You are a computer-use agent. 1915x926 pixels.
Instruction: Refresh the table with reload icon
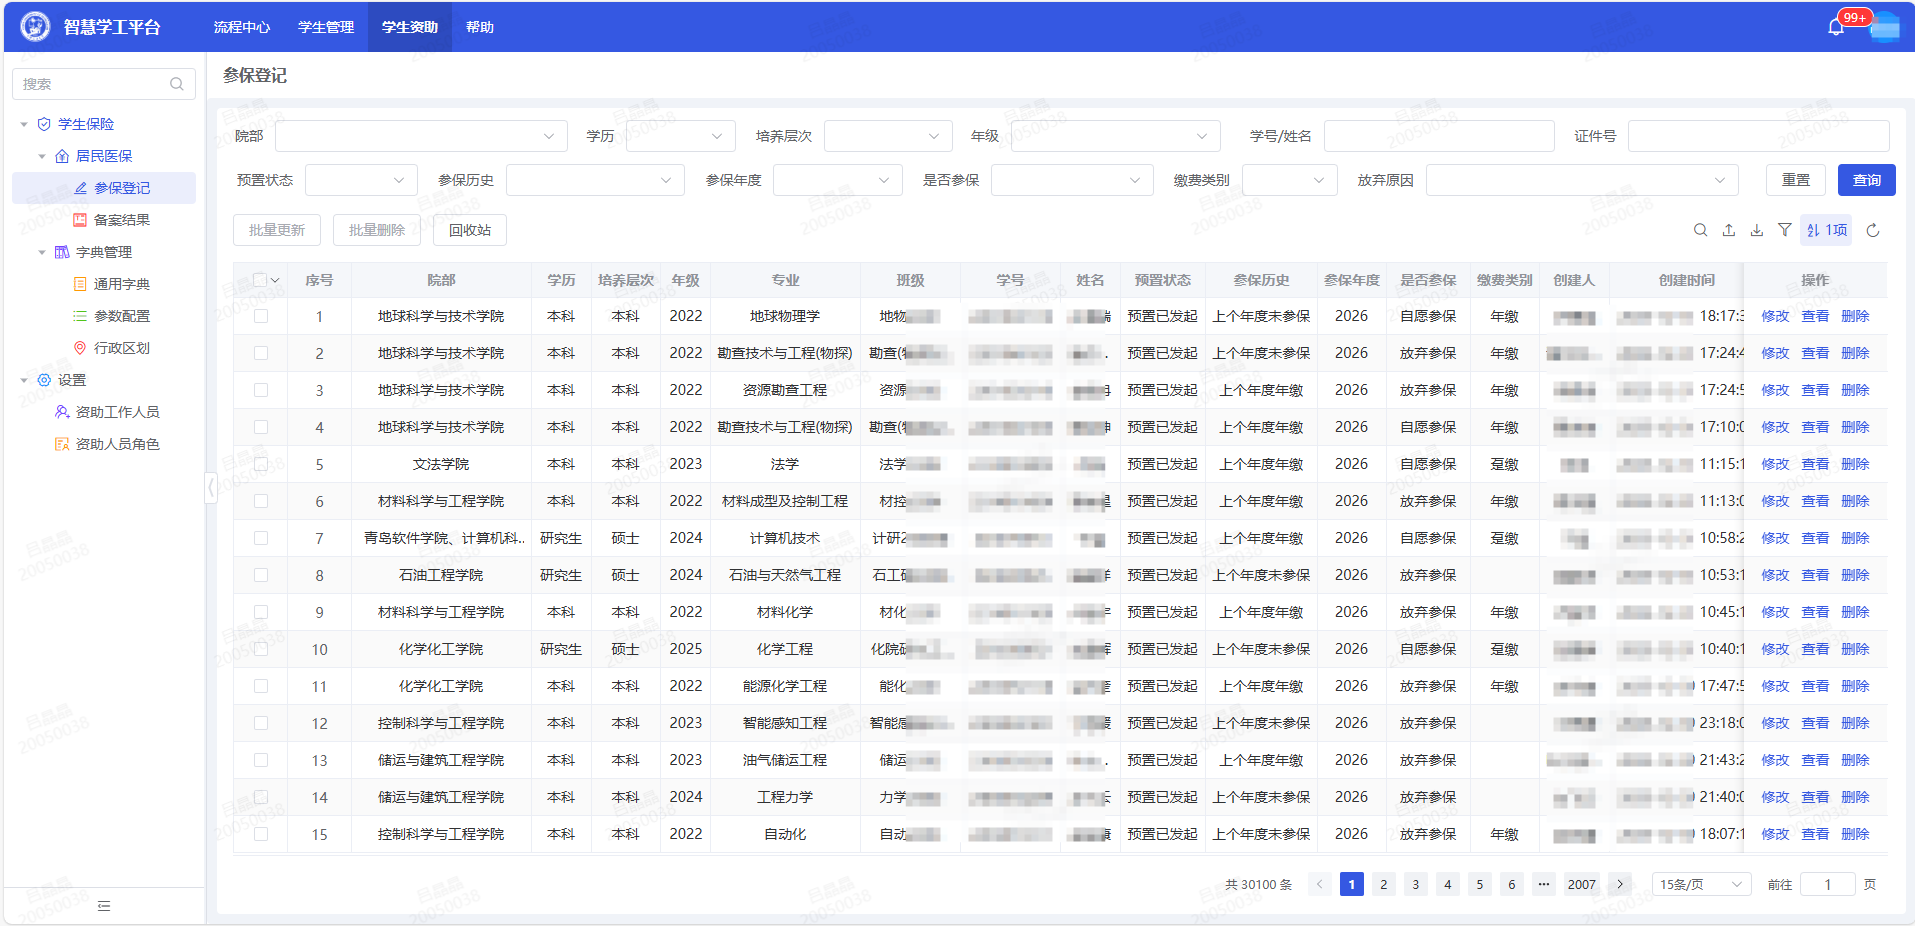(1872, 230)
